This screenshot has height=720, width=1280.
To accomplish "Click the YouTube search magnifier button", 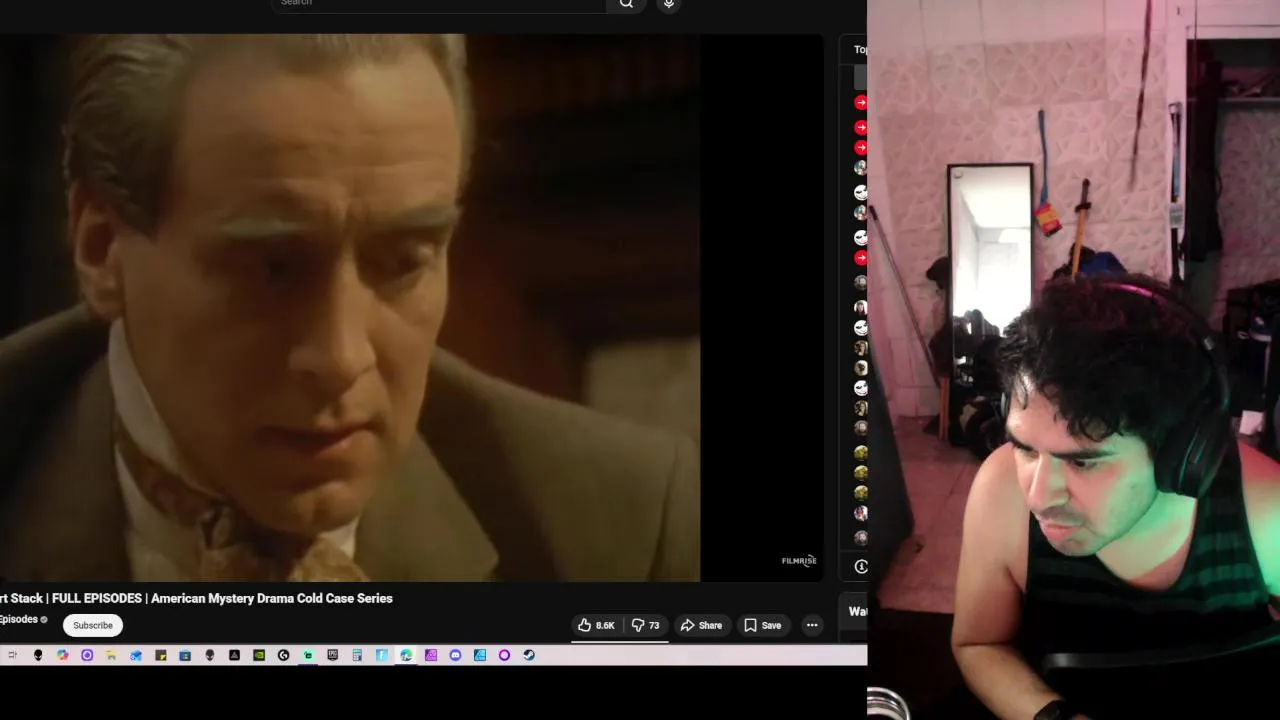I will pyautogui.click(x=626, y=4).
